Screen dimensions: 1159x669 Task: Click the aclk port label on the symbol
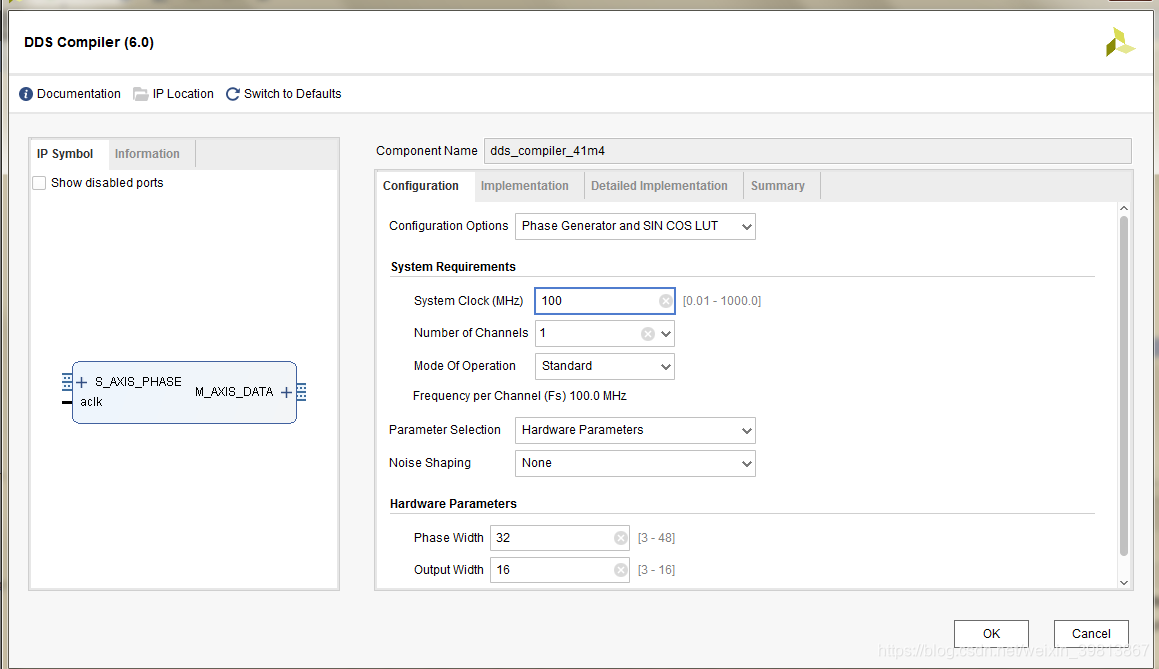(91, 401)
